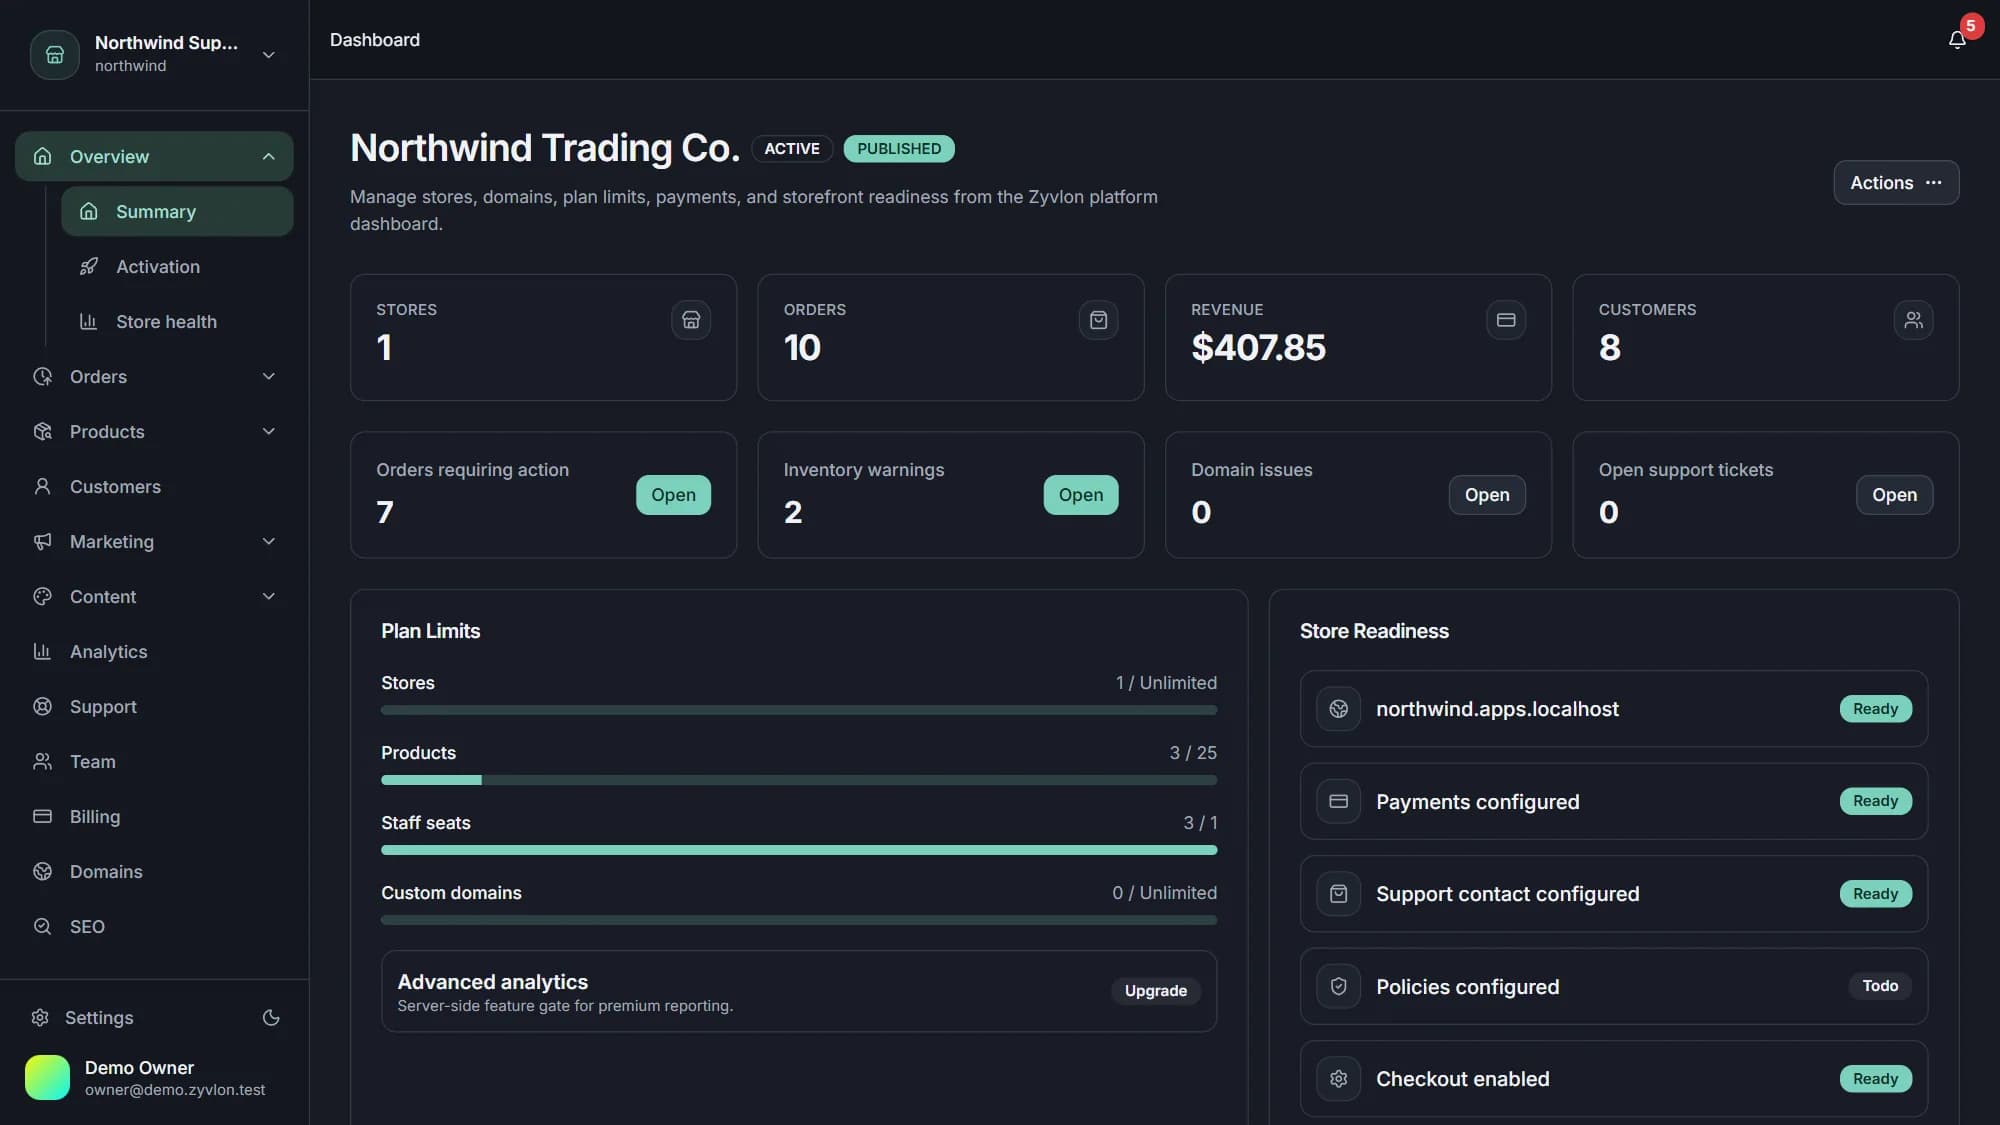The height and width of the screenshot is (1125, 2000).
Task: Click the PUBLISHED status badge
Action: [x=899, y=148]
